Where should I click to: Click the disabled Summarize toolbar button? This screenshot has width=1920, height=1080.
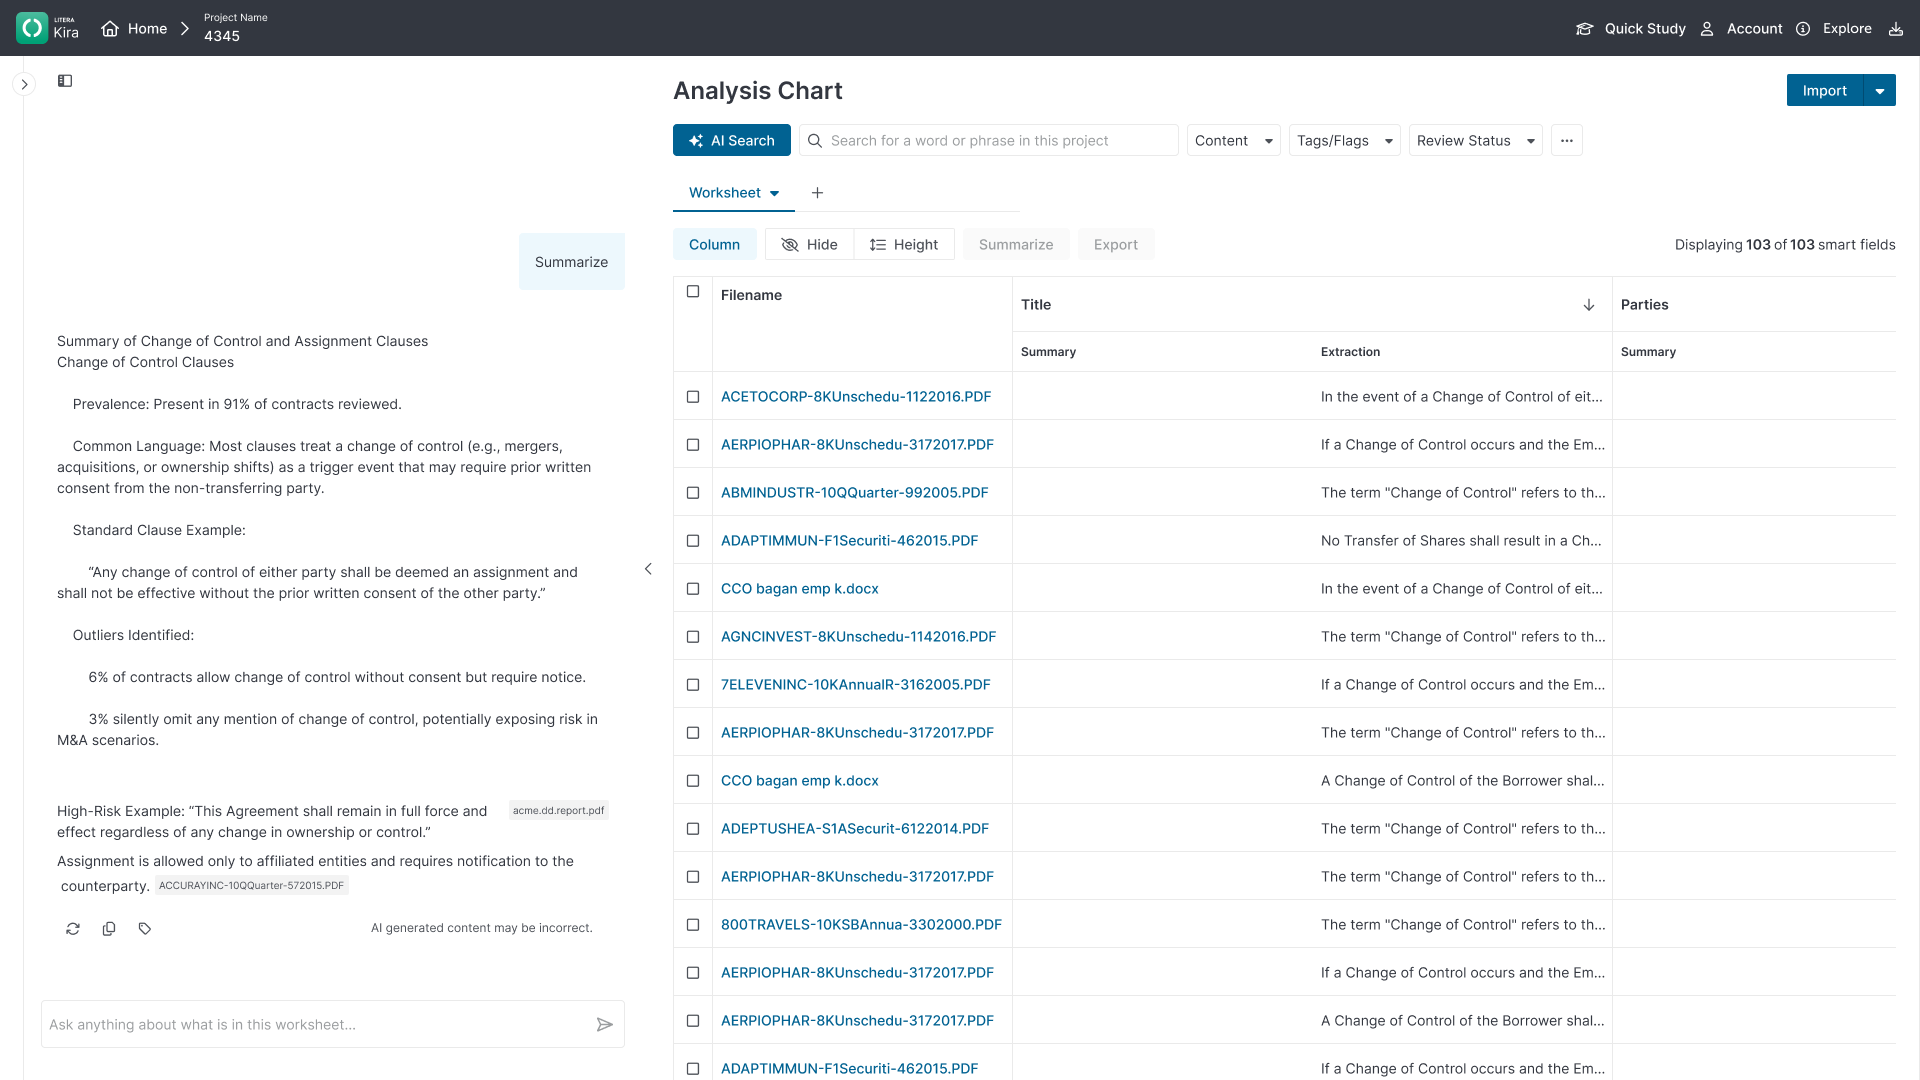click(1016, 245)
